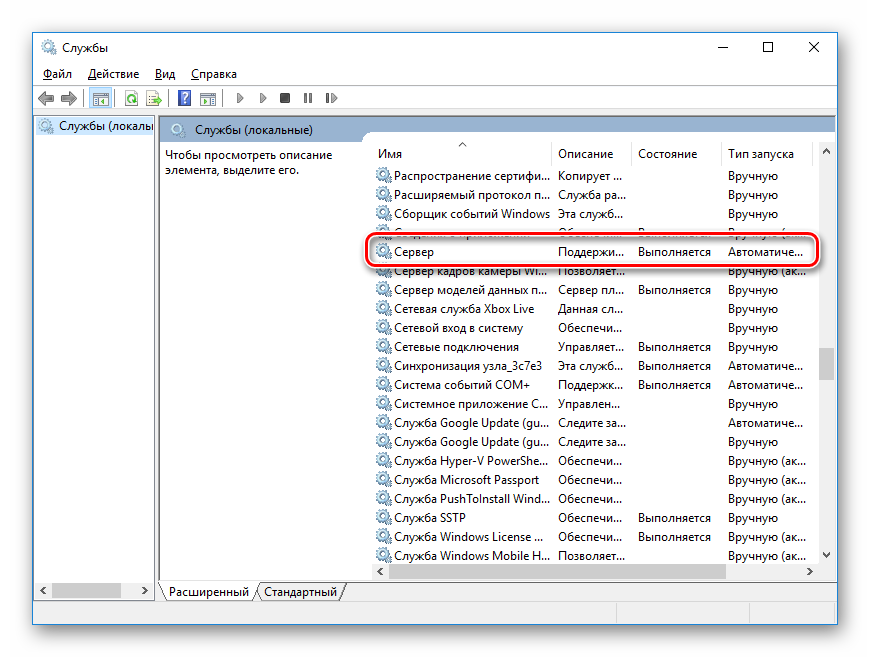Screen dimensions: 870x657
Task: Select Службы (локальные) in the left tree
Action: coord(104,126)
